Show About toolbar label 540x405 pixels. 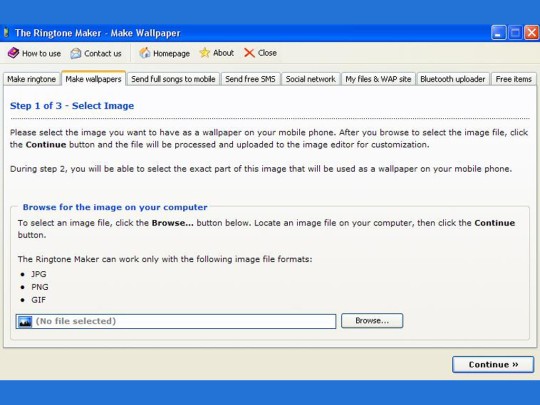tap(224, 53)
